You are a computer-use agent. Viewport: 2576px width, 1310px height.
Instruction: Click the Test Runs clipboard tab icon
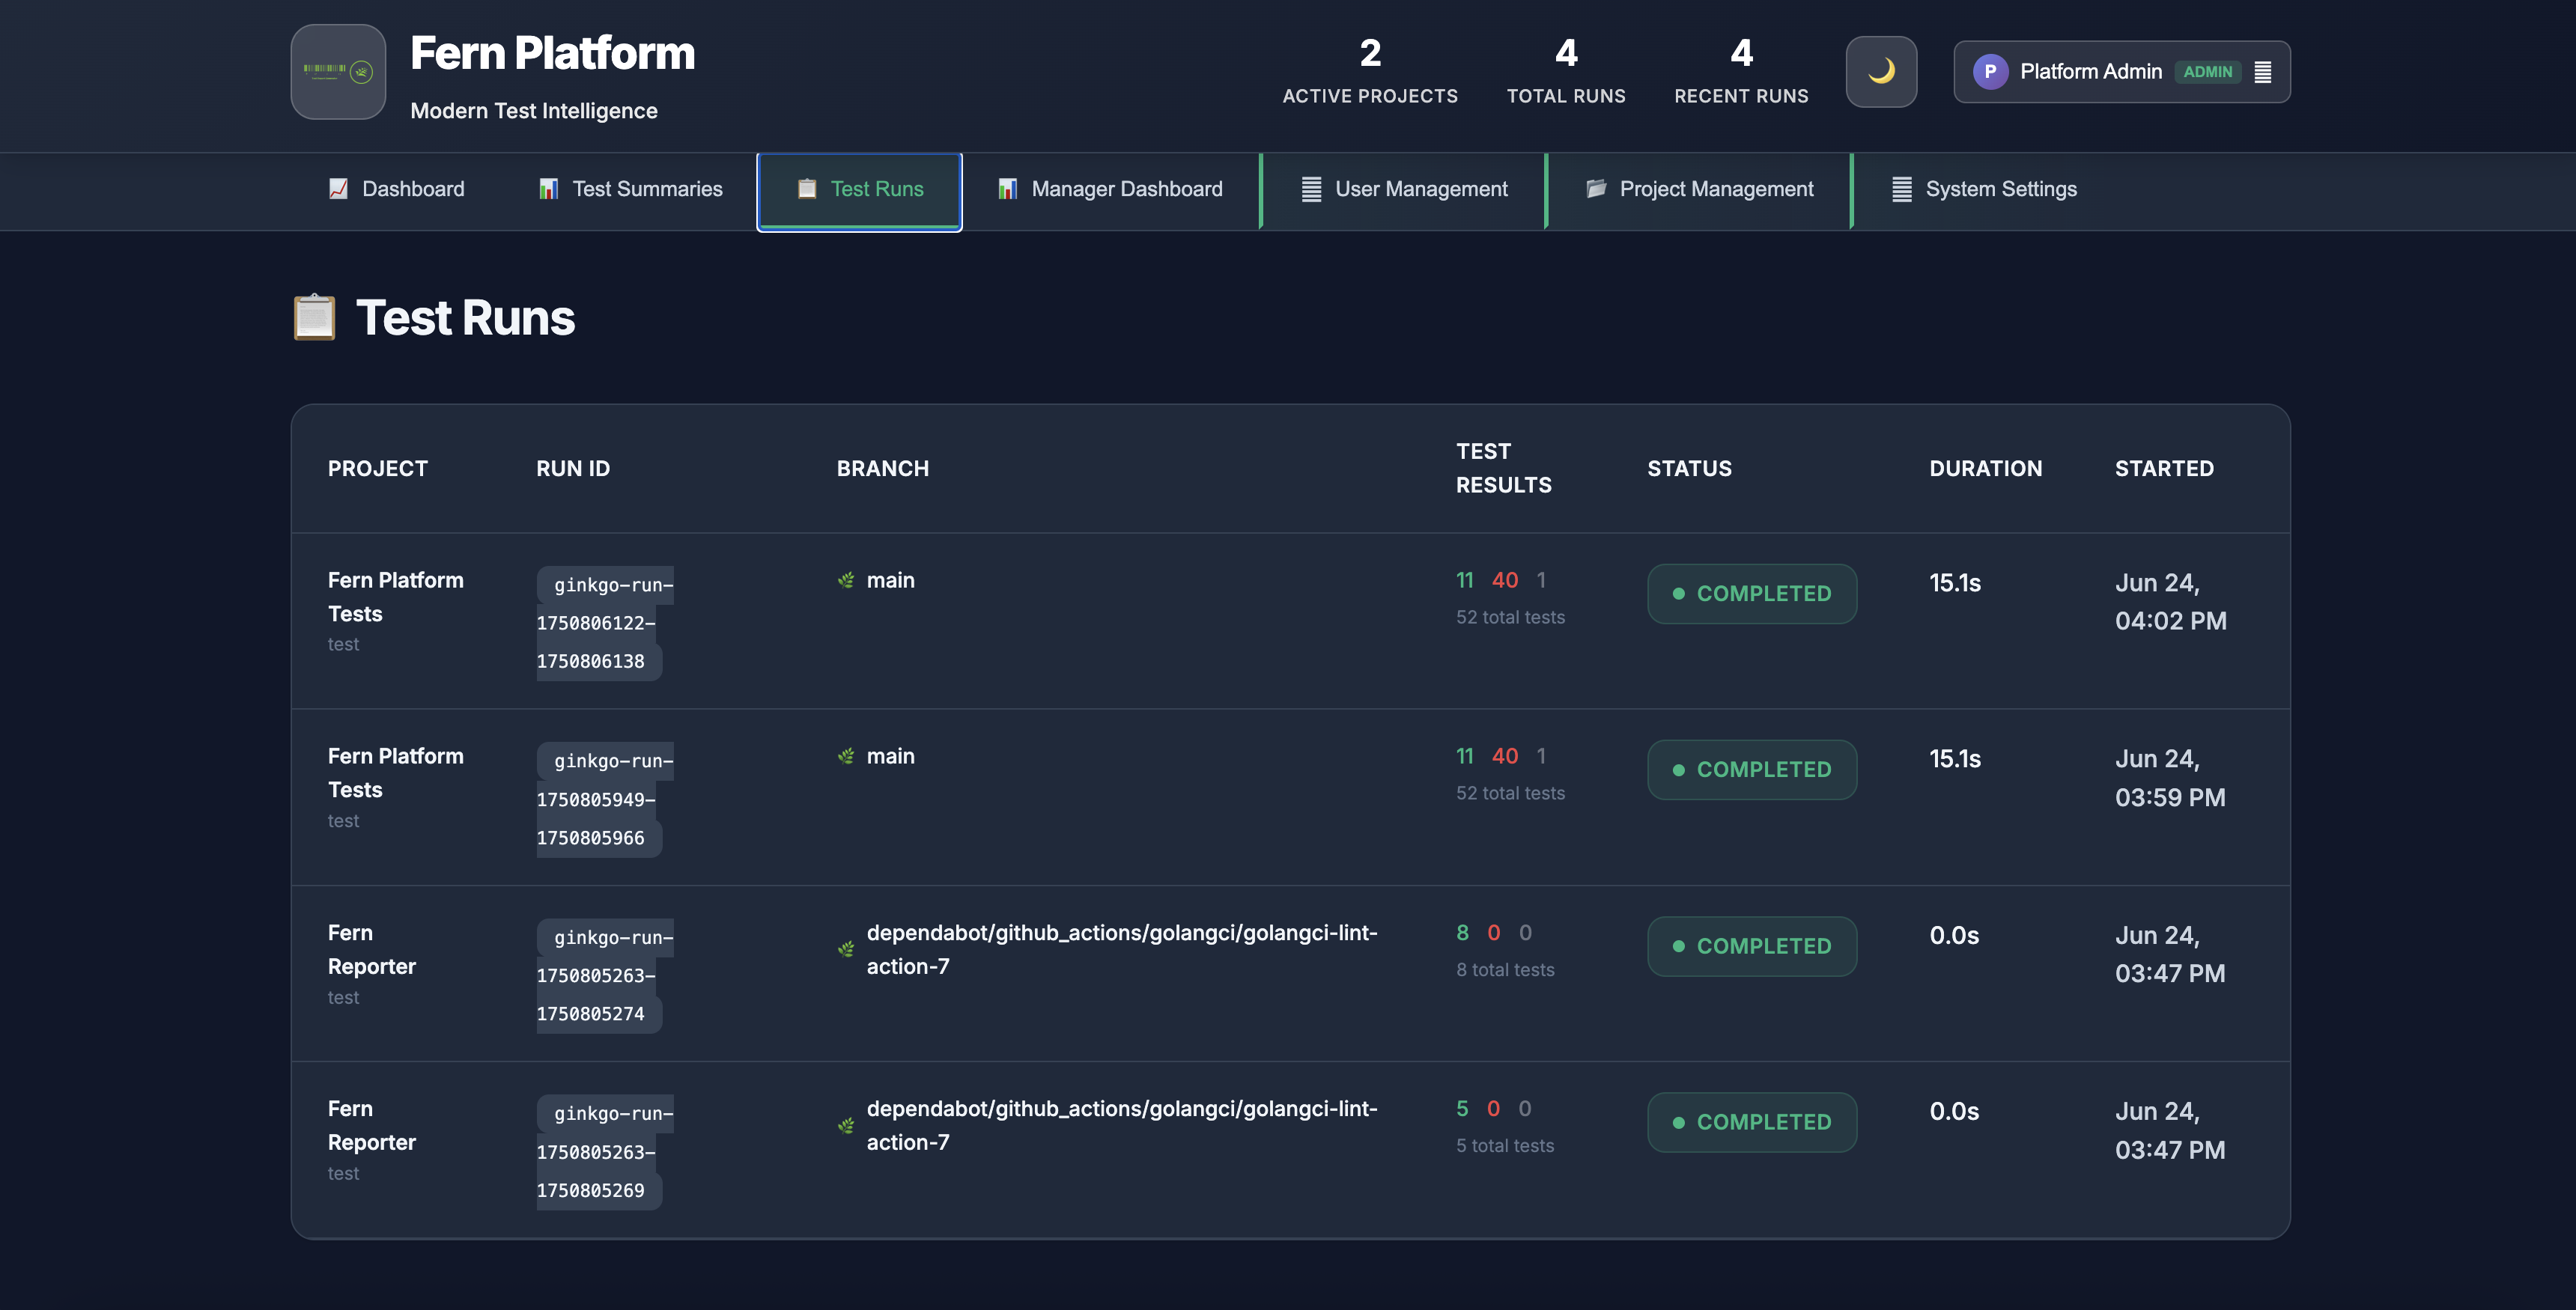click(806, 189)
